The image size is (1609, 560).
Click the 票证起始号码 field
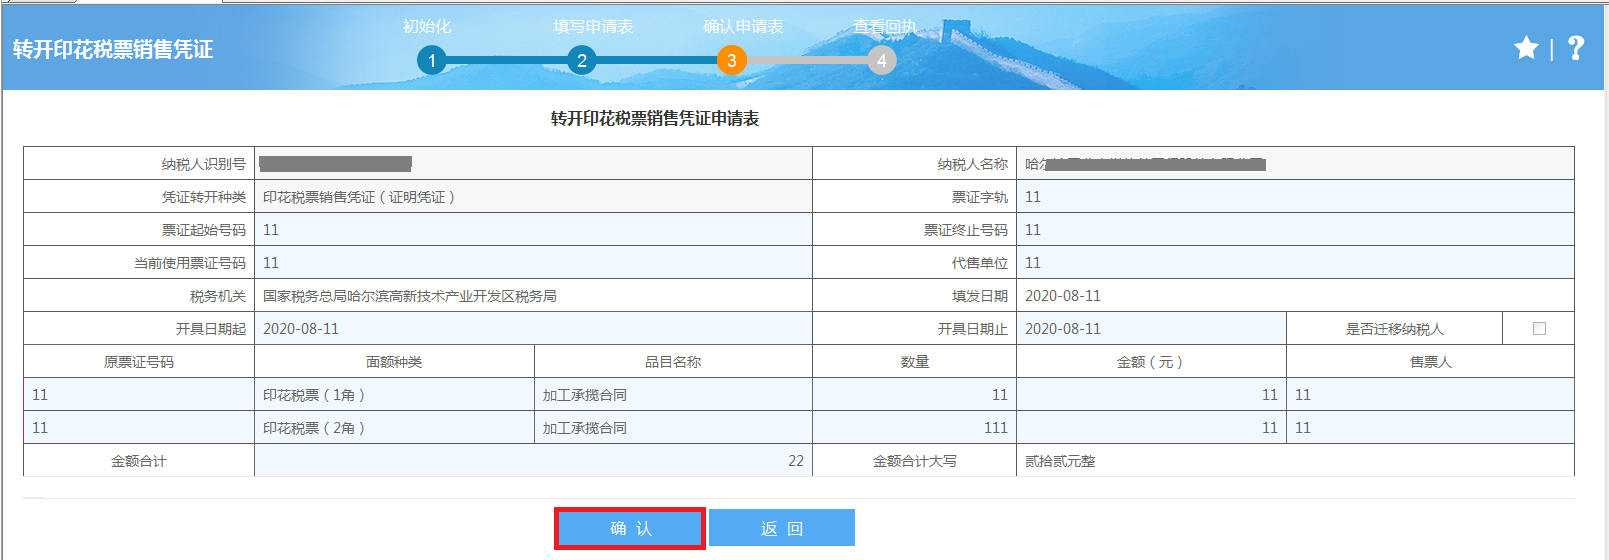(533, 230)
